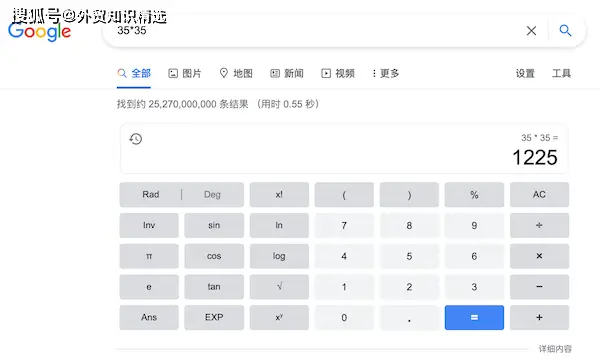Switch calculator to Deg mode

(212, 194)
